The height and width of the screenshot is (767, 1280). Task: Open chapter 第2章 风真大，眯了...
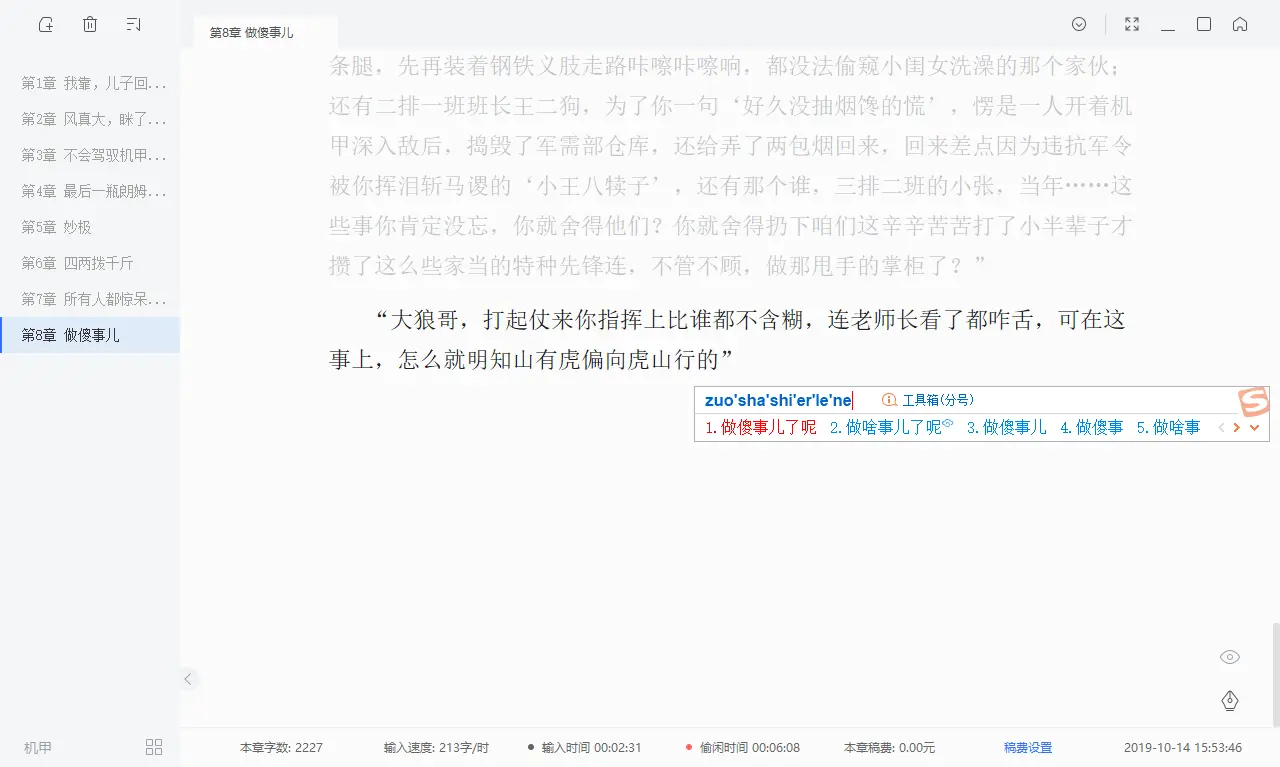pyautogui.click(x=90, y=119)
